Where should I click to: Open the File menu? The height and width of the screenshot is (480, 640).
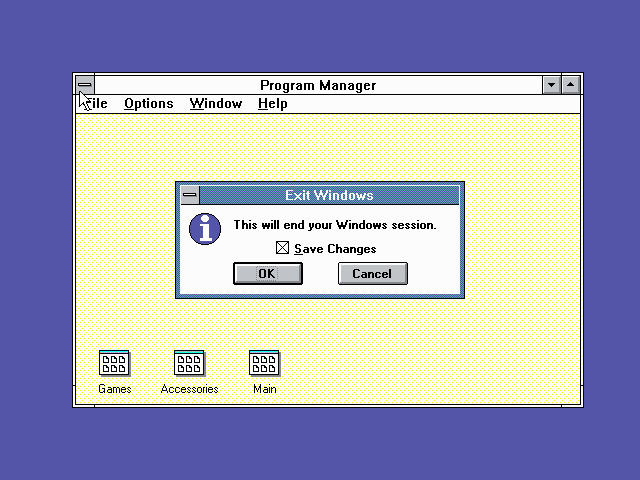click(x=95, y=103)
